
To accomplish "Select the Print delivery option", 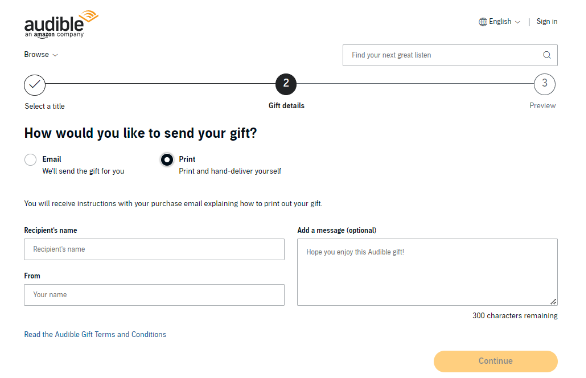I will coord(167,160).
